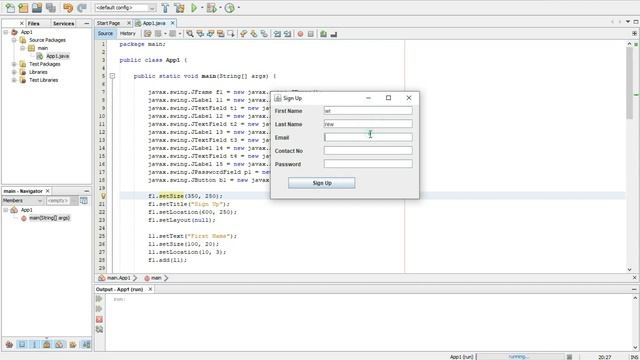Stop macro recording square icon
The height and width of the screenshot is (360, 640).
point(311,34)
